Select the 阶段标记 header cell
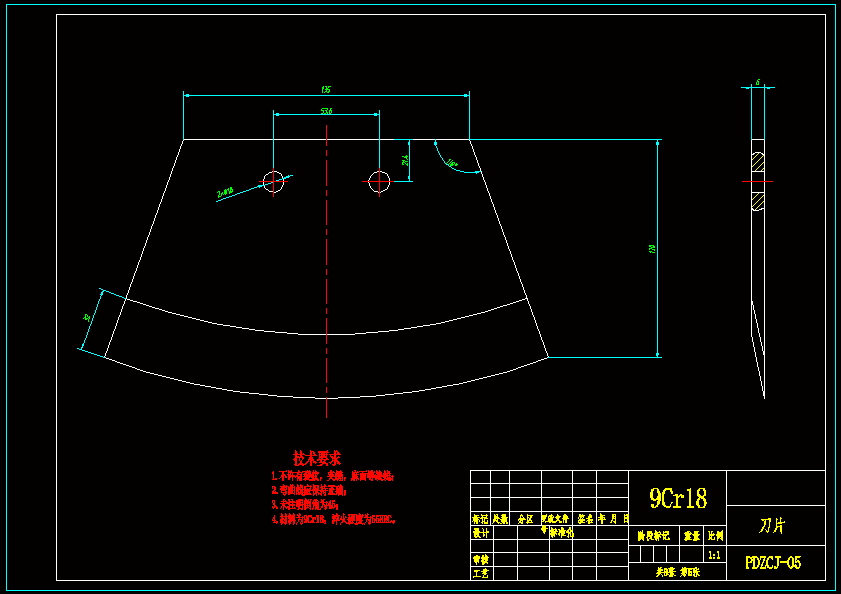The image size is (841, 594). point(653,536)
